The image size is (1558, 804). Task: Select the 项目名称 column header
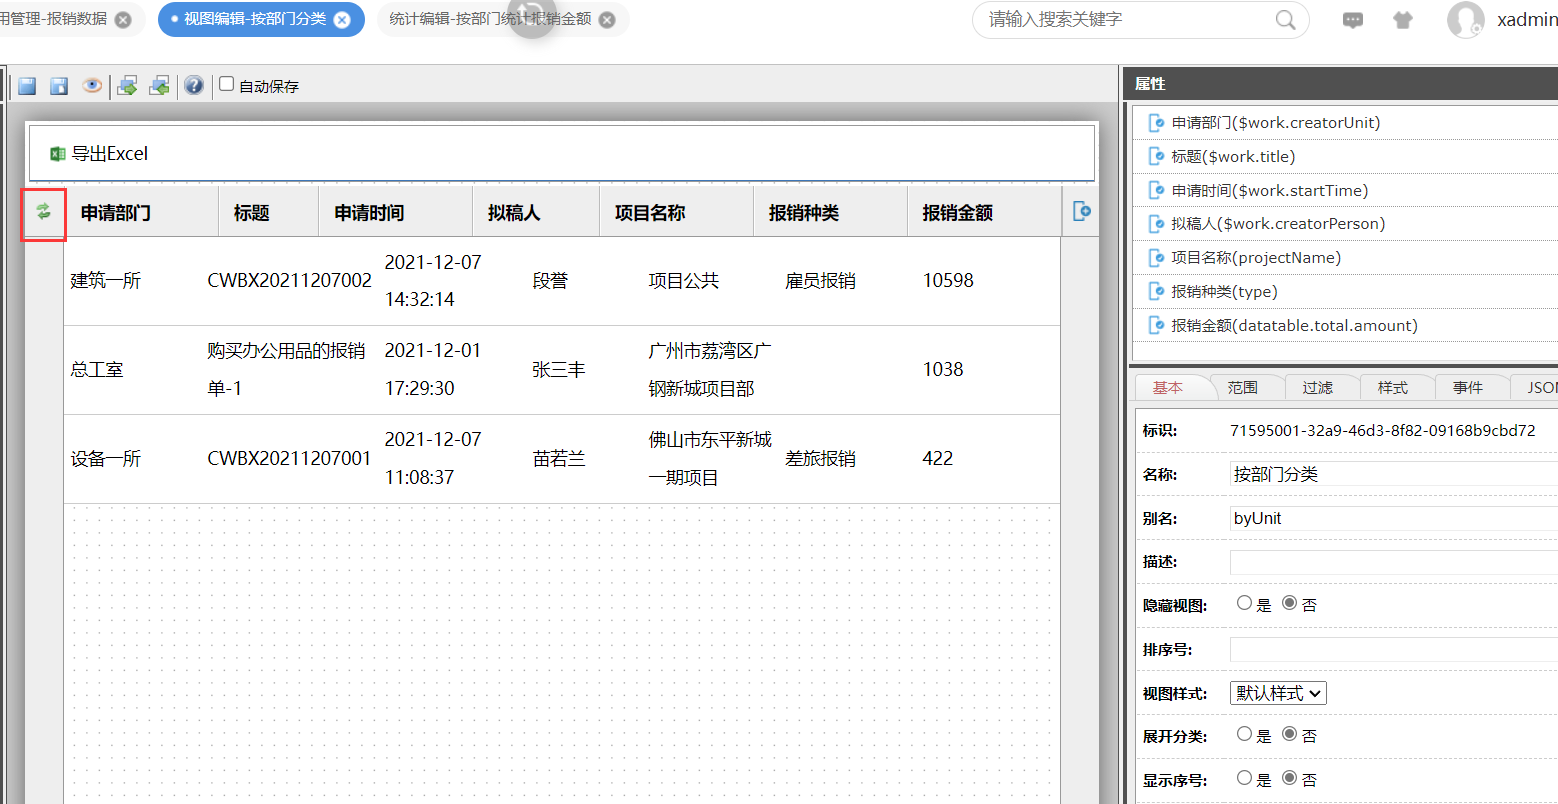[676, 212]
